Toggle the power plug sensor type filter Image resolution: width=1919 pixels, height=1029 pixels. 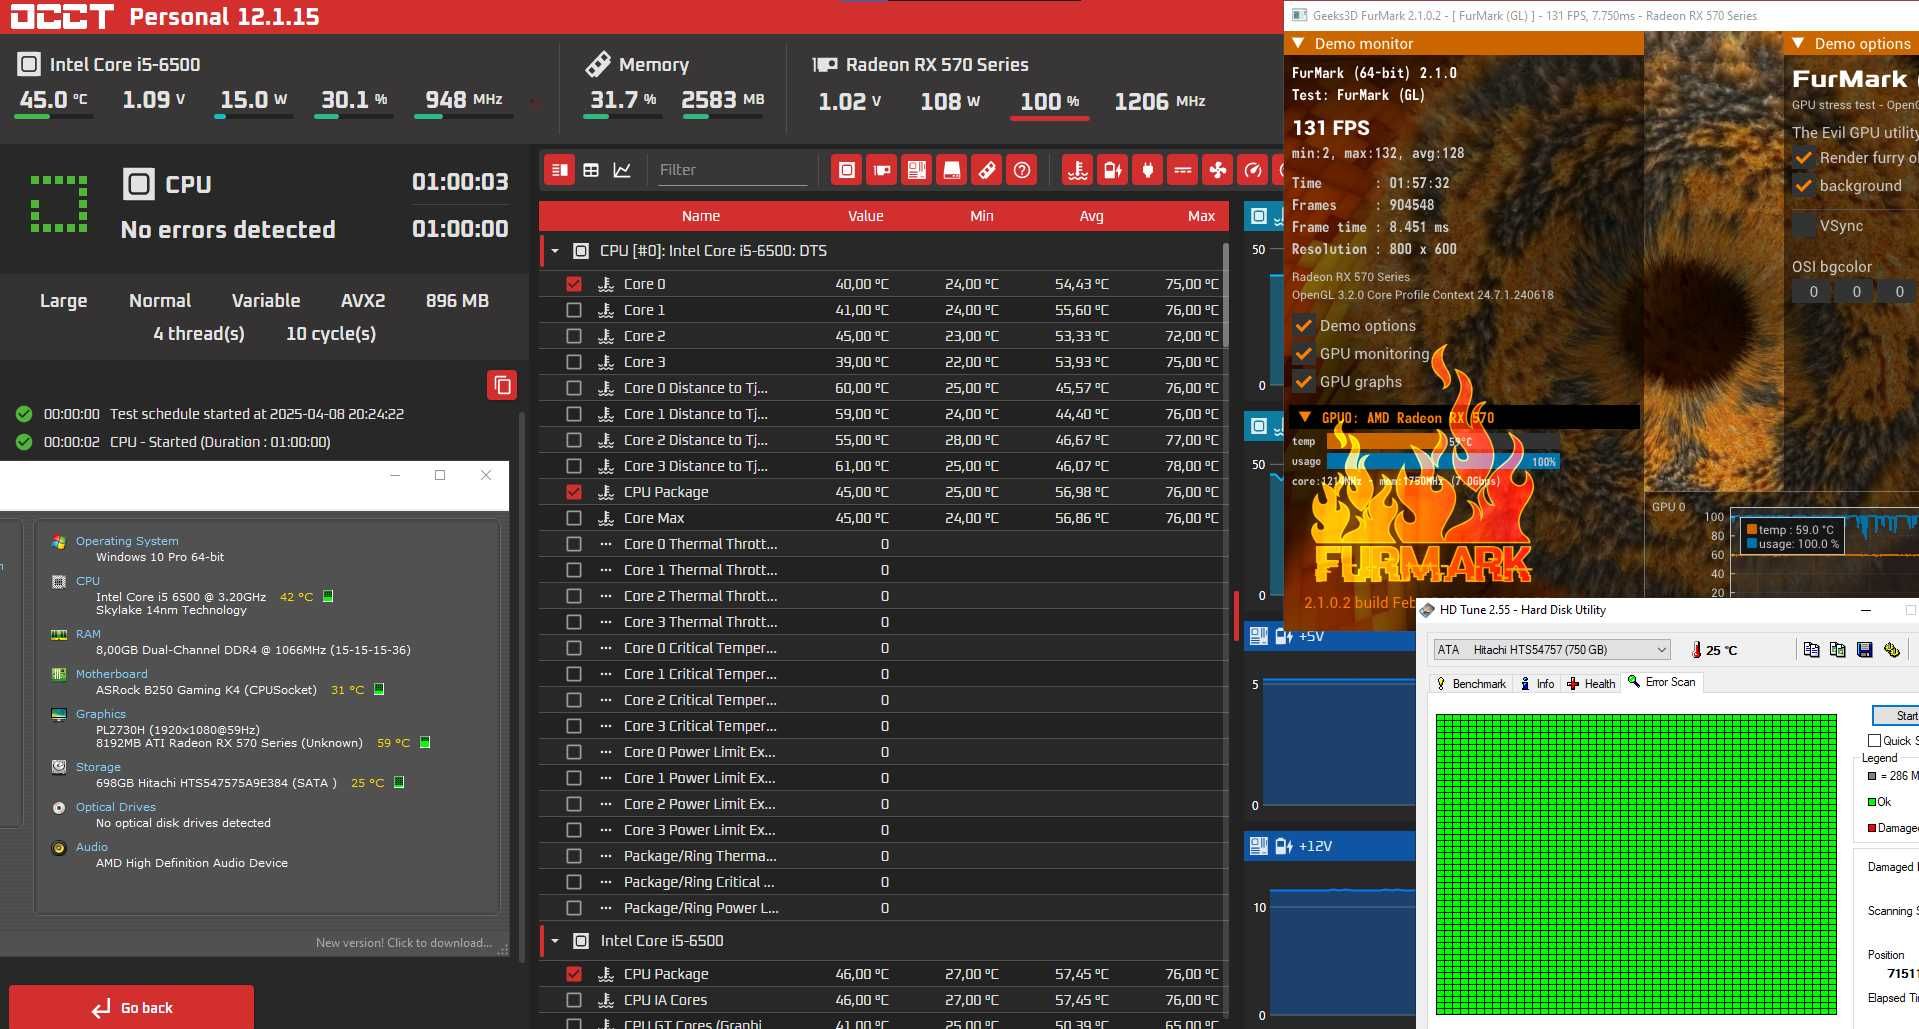click(1148, 170)
